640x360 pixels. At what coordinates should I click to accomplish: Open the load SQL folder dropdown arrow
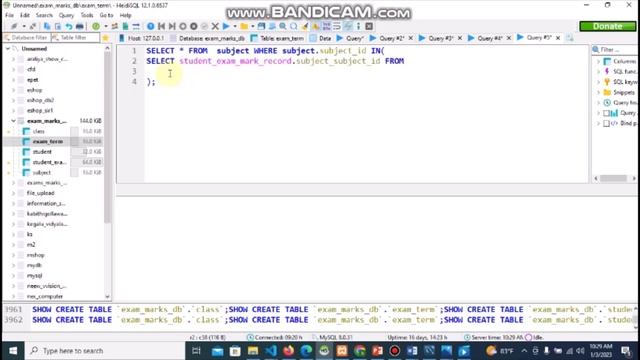pos(253,26)
